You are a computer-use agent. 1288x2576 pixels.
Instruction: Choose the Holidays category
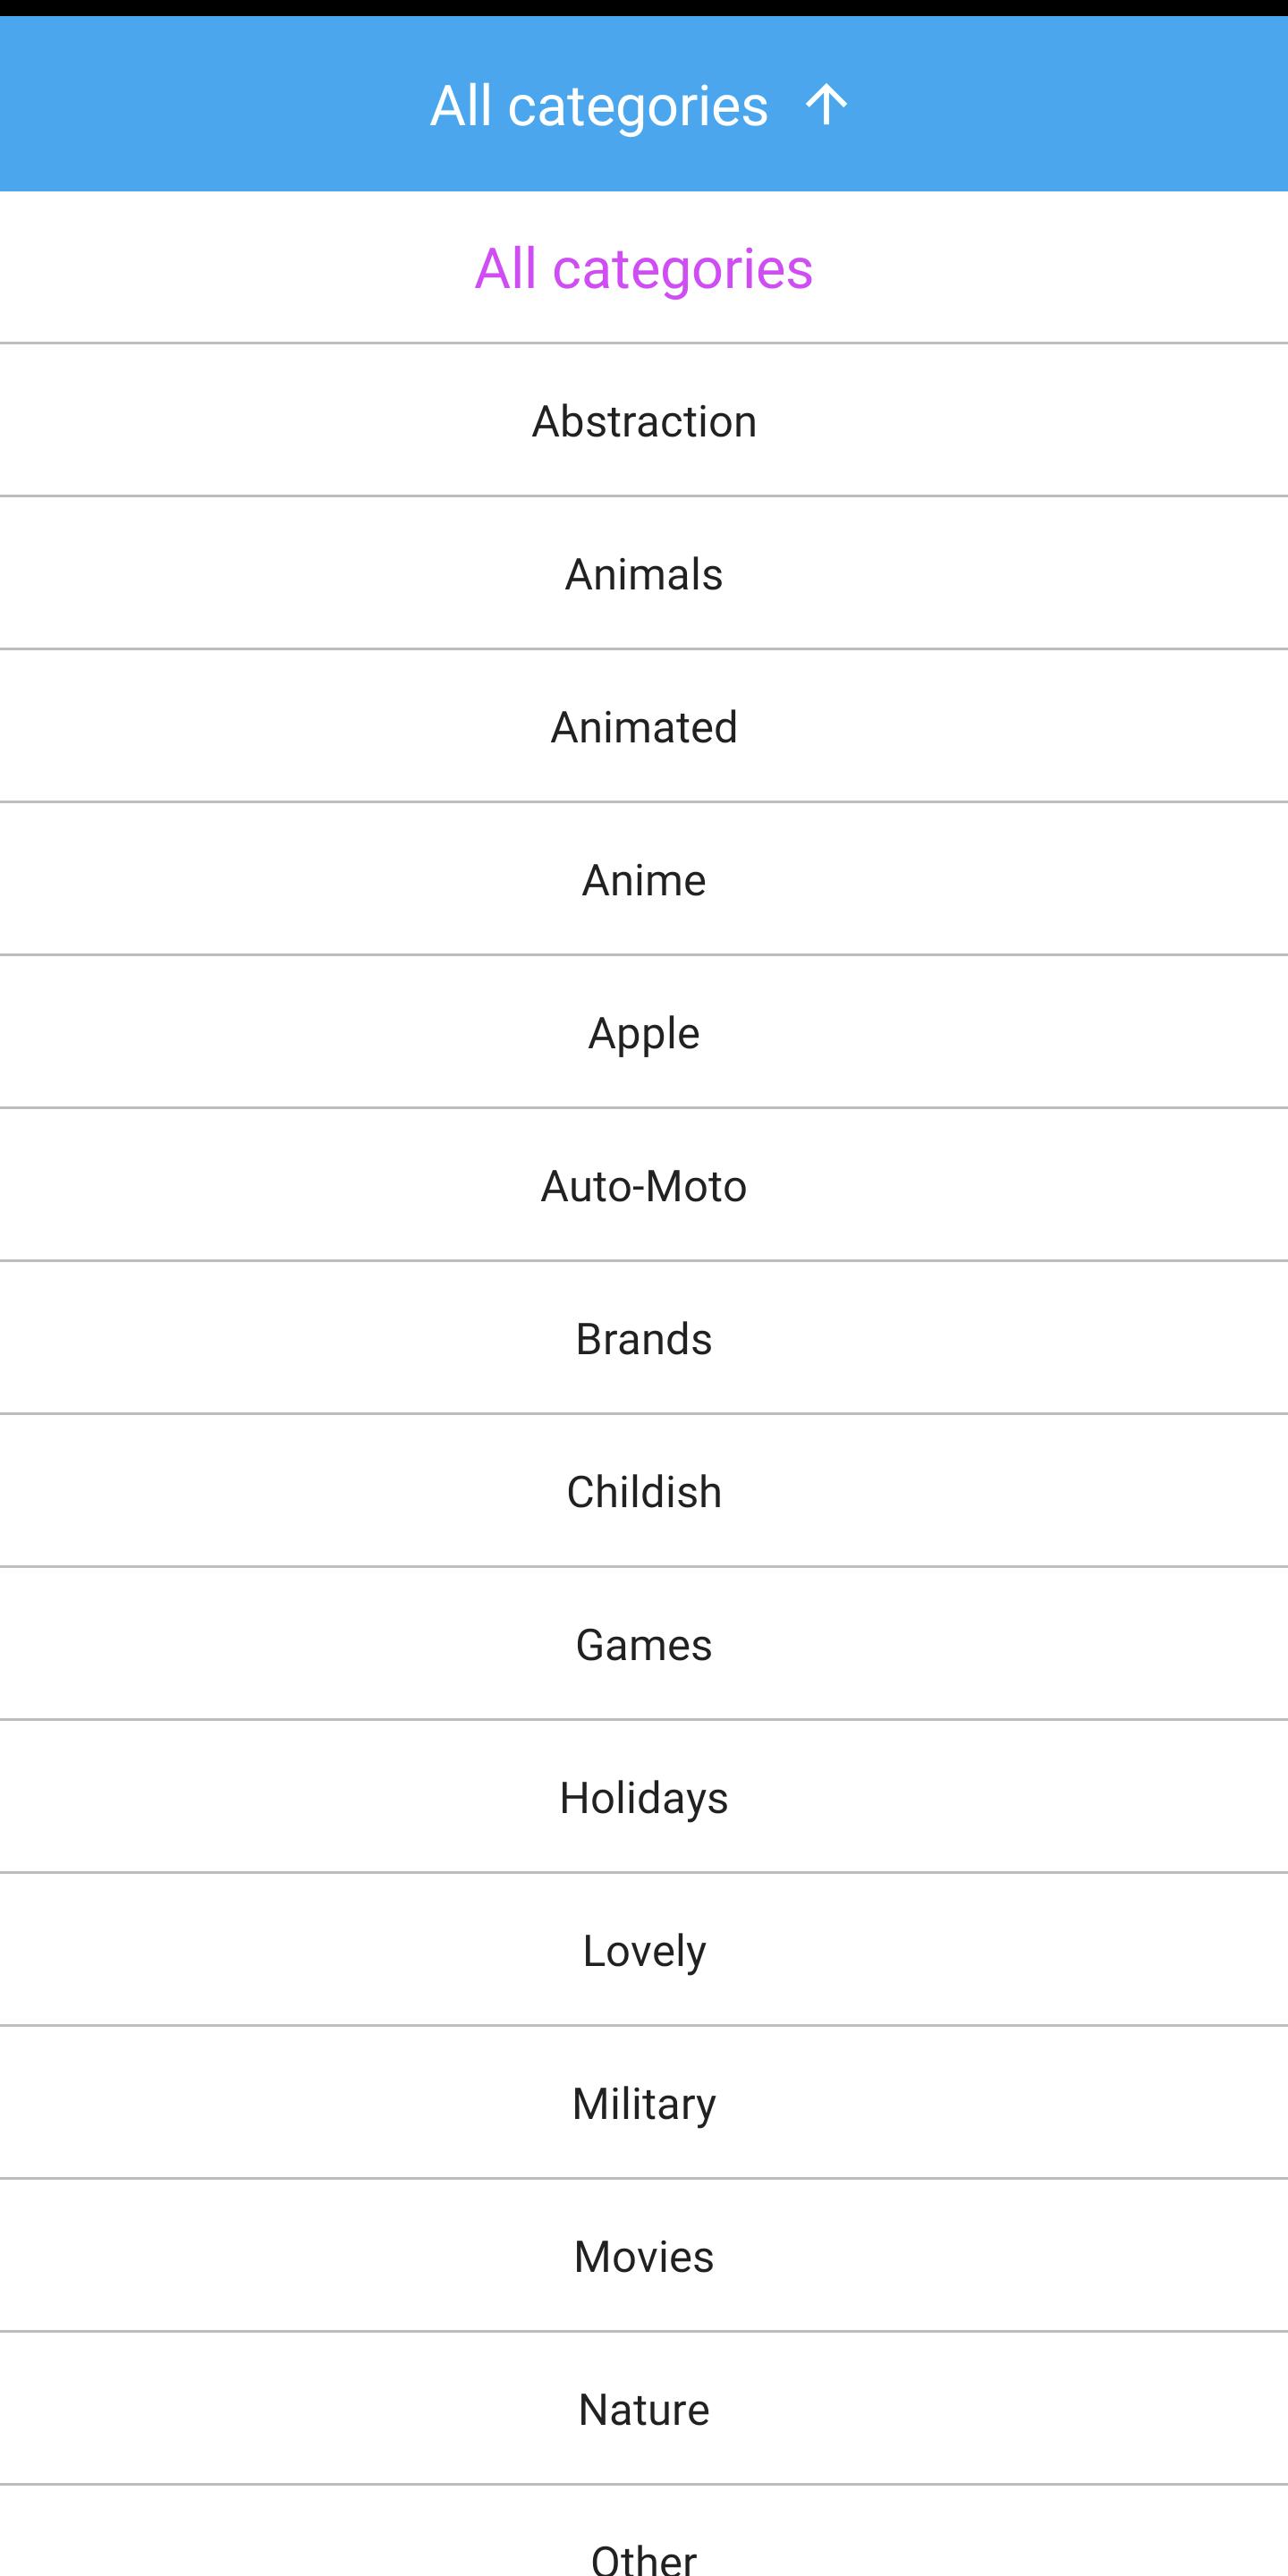[x=643, y=1798]
